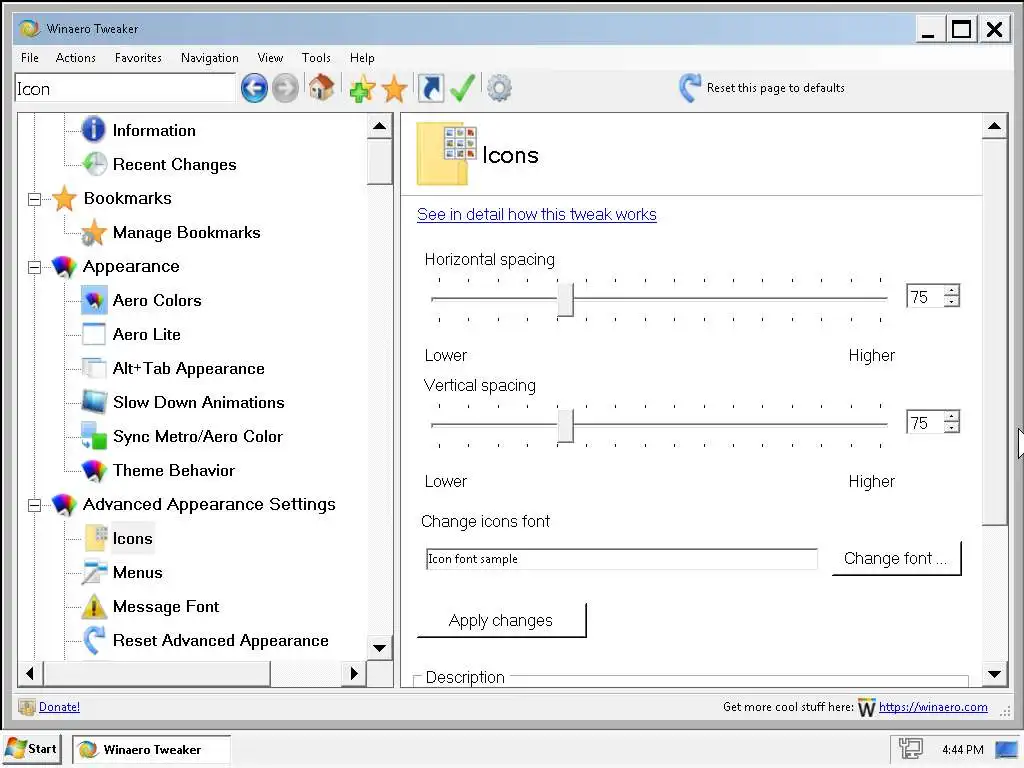The width and height of the screenshot is (1024, 768).
Task: Open the bookmarks star in toolbar
Action: point(394,89)
